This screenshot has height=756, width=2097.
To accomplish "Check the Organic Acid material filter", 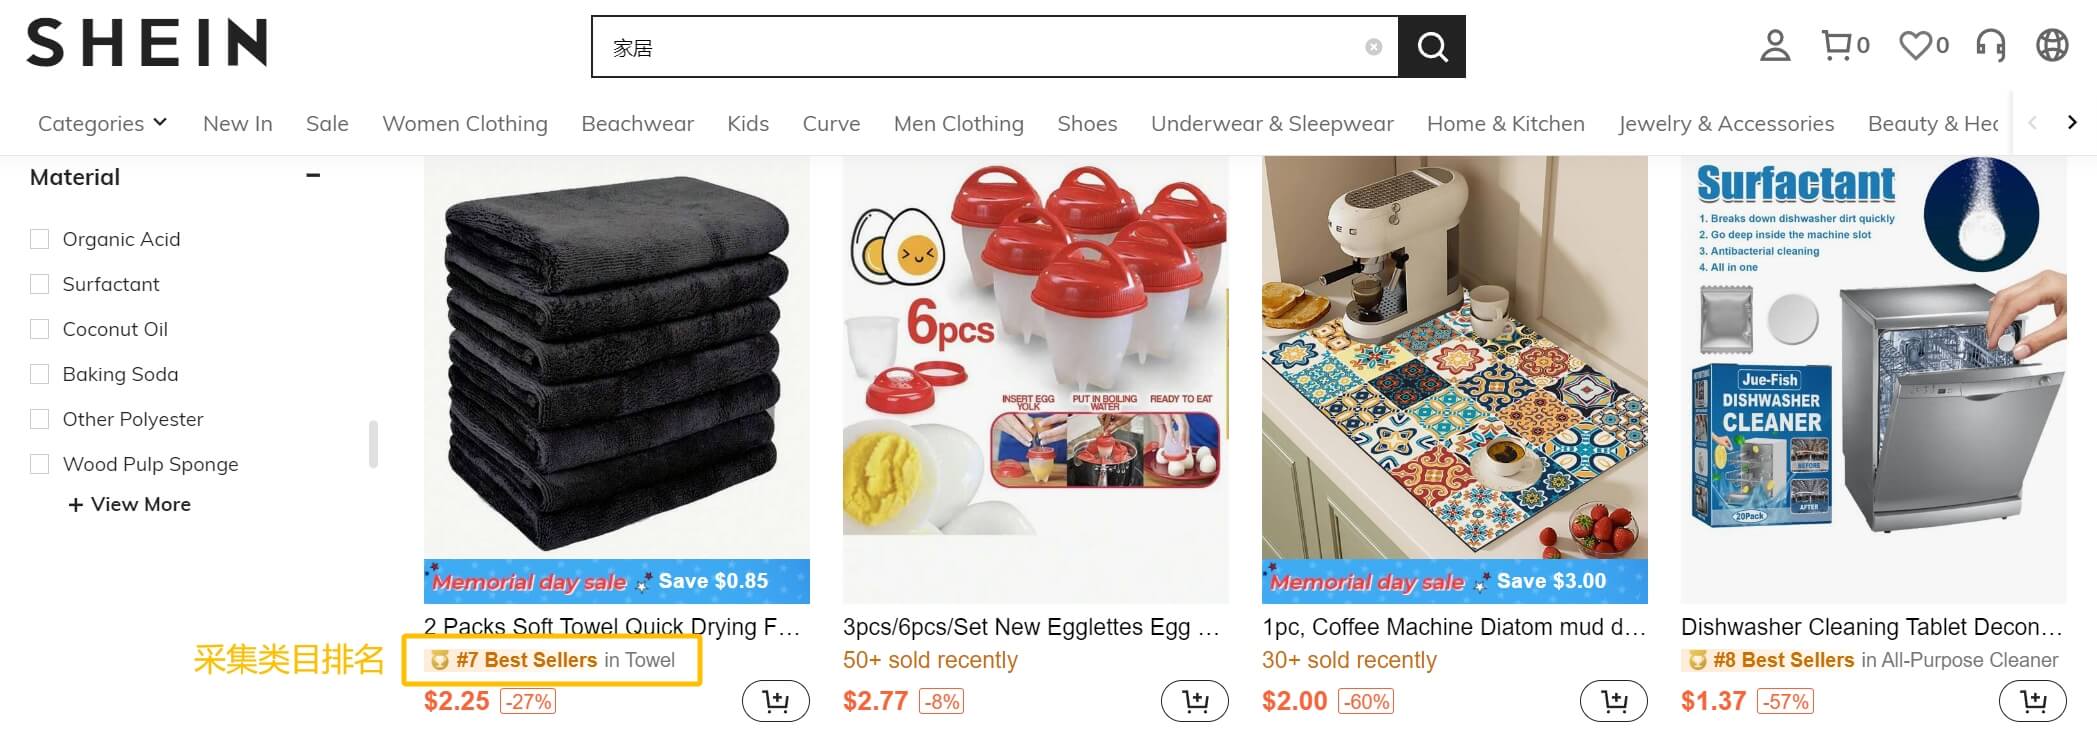I will tap(40, 239).
